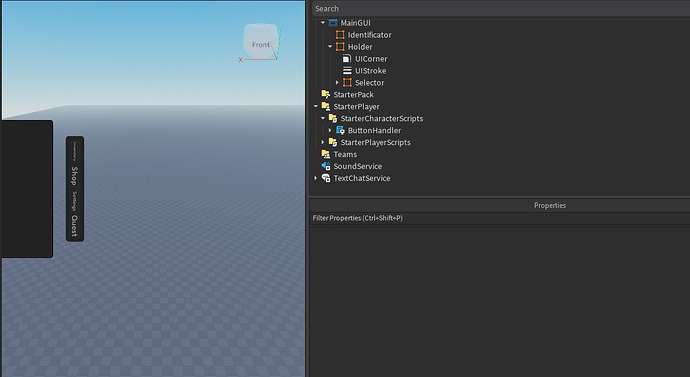Viewport: 690px width, 377px height.
Task: Focus the Filter Properties input box
Action: coord(500,218)
